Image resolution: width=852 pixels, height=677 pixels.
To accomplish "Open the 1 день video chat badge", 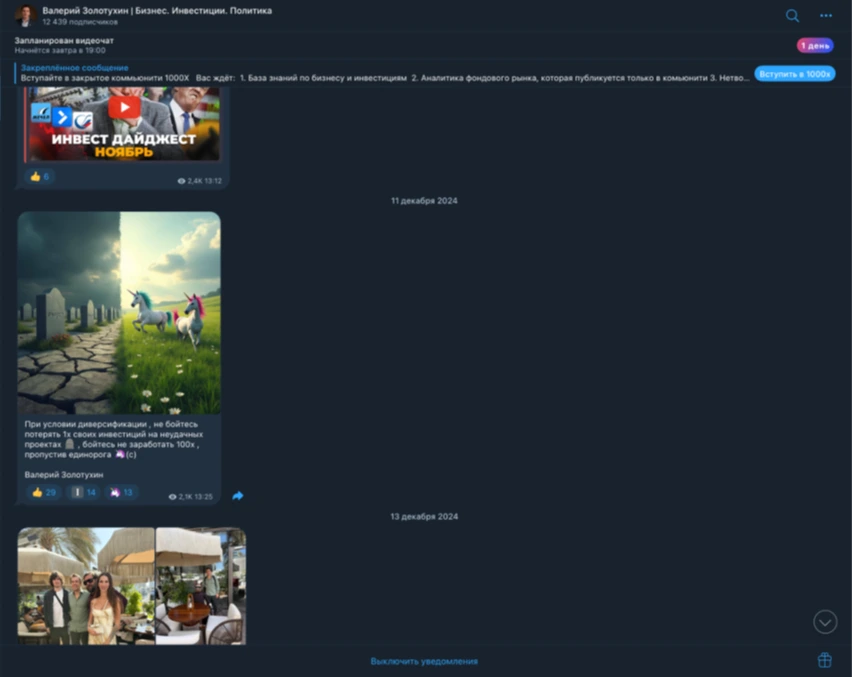I will click(x=815, y=46).
